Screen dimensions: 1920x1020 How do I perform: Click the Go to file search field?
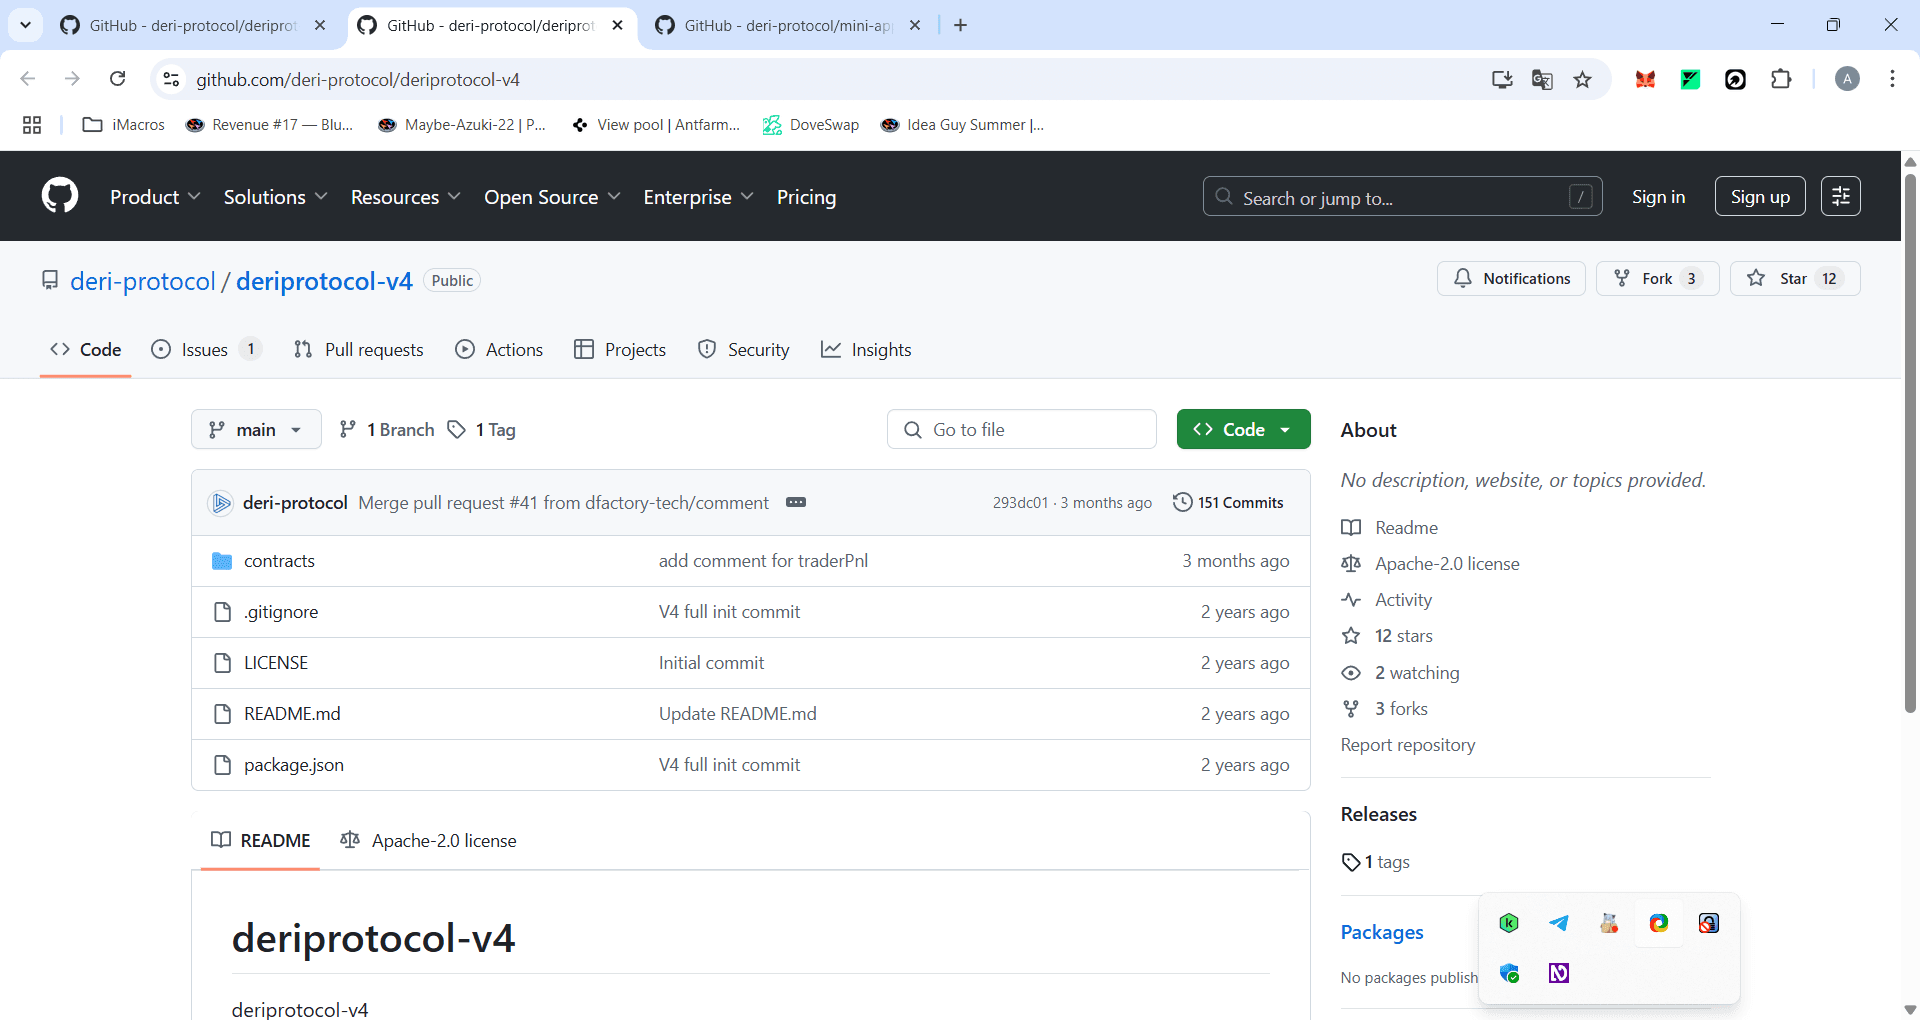(1022, 429)
